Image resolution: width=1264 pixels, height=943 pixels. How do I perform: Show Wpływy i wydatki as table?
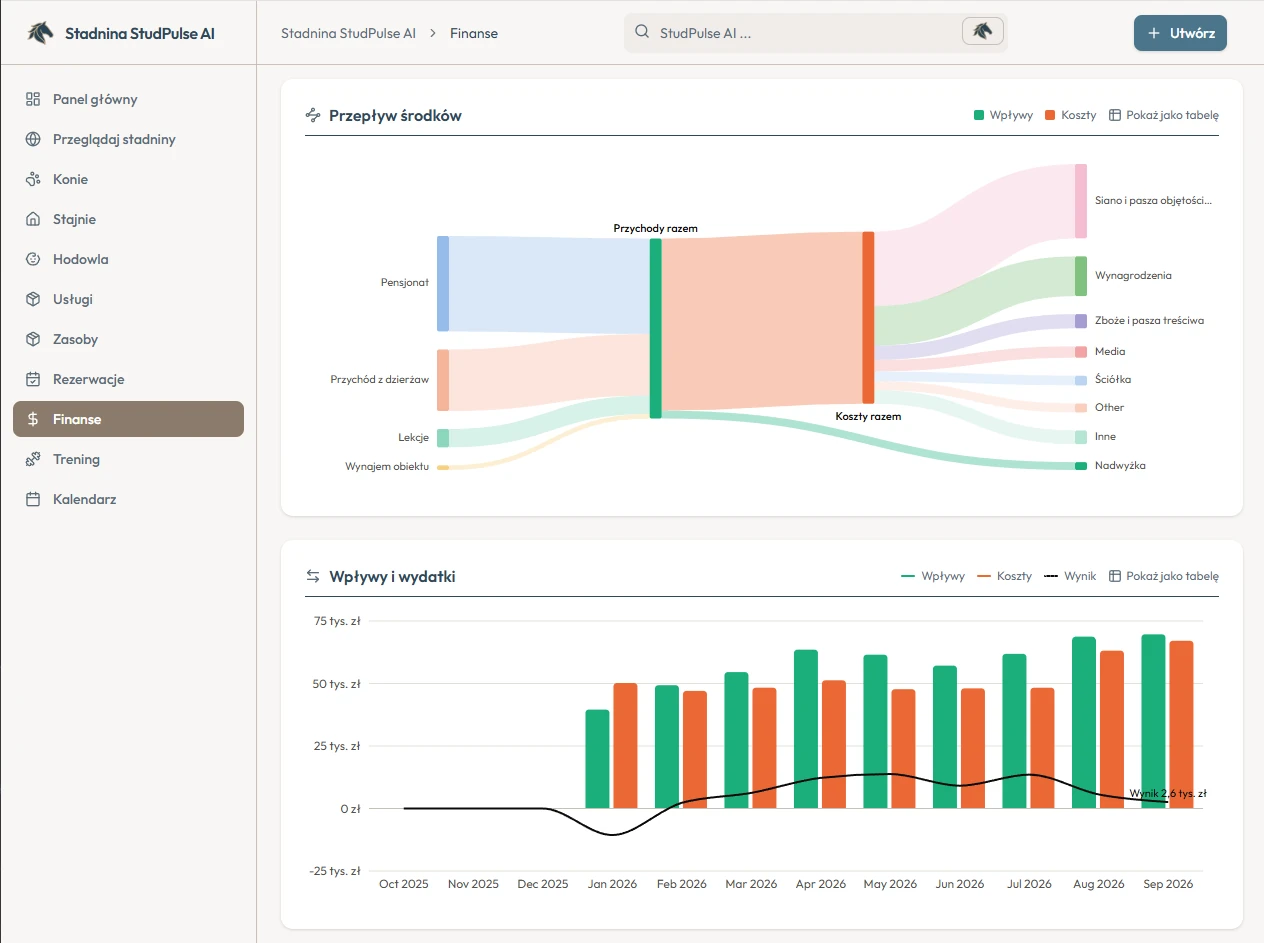[1164, 576]
